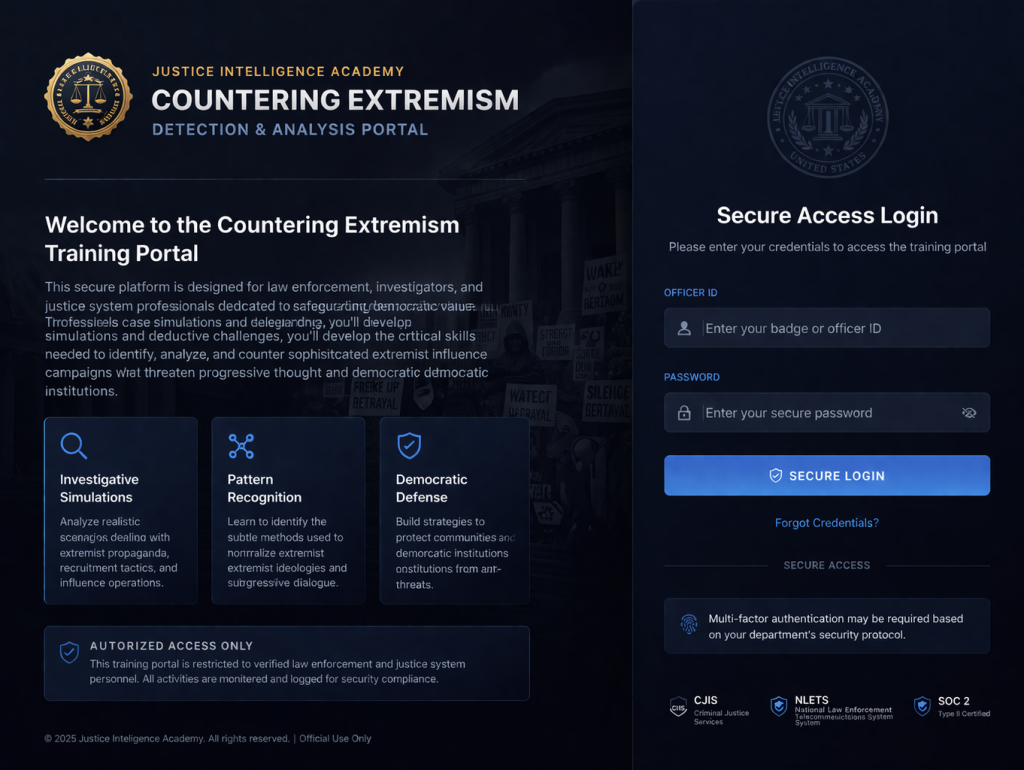The width and height of the screenshot is (1024, 770).
Task: Click the SOC 2 shield badge icon
Action: [922, 706]
